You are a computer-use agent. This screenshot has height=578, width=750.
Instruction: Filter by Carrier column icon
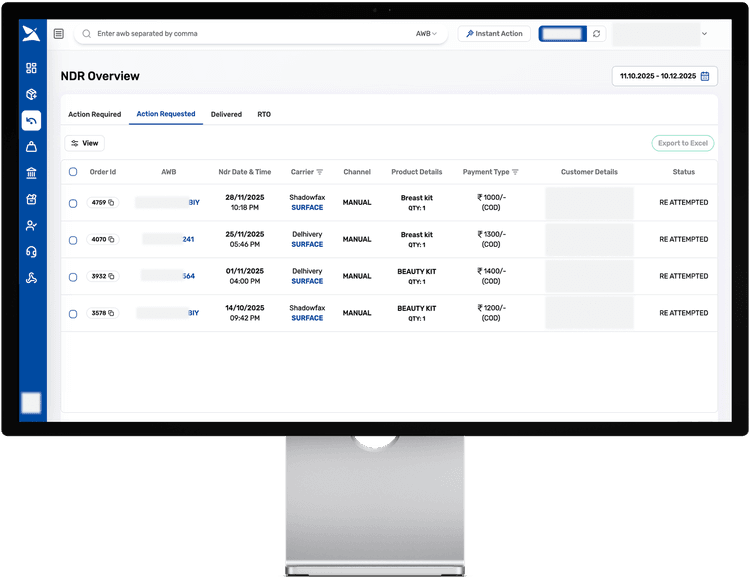point(320,172)
